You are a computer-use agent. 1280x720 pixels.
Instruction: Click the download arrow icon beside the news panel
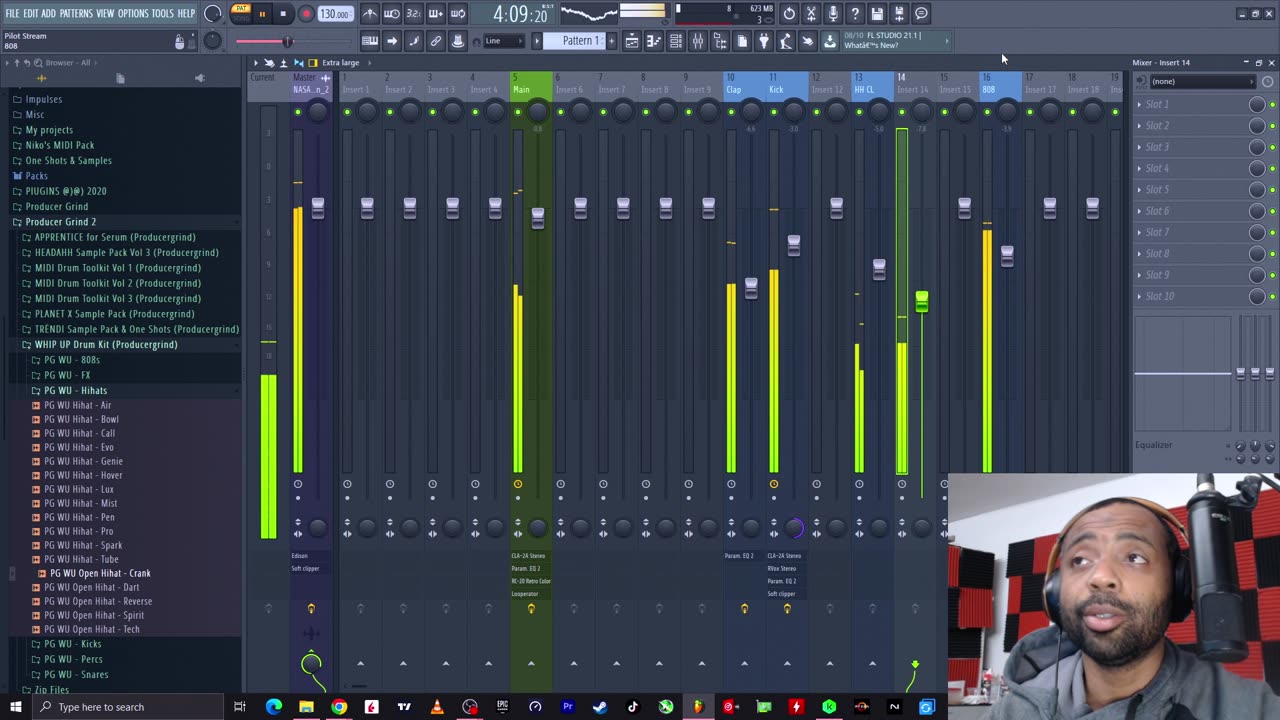tap(829, 41)
